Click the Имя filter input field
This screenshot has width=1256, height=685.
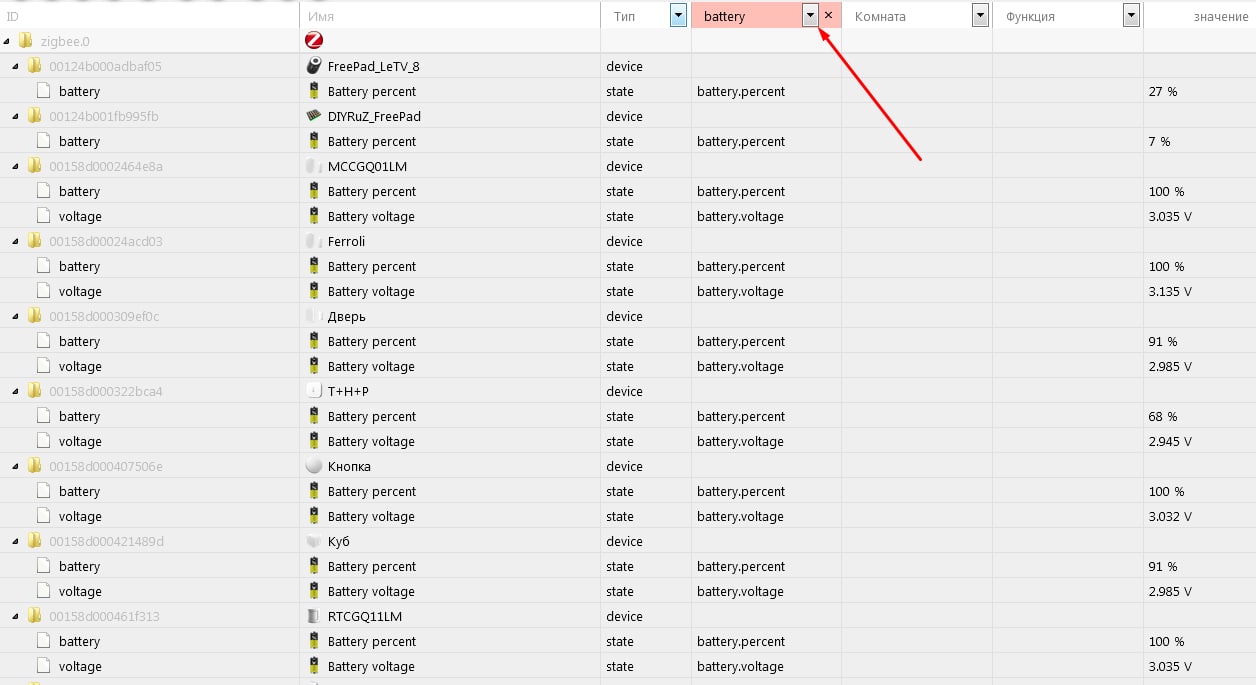coord(449,16)
